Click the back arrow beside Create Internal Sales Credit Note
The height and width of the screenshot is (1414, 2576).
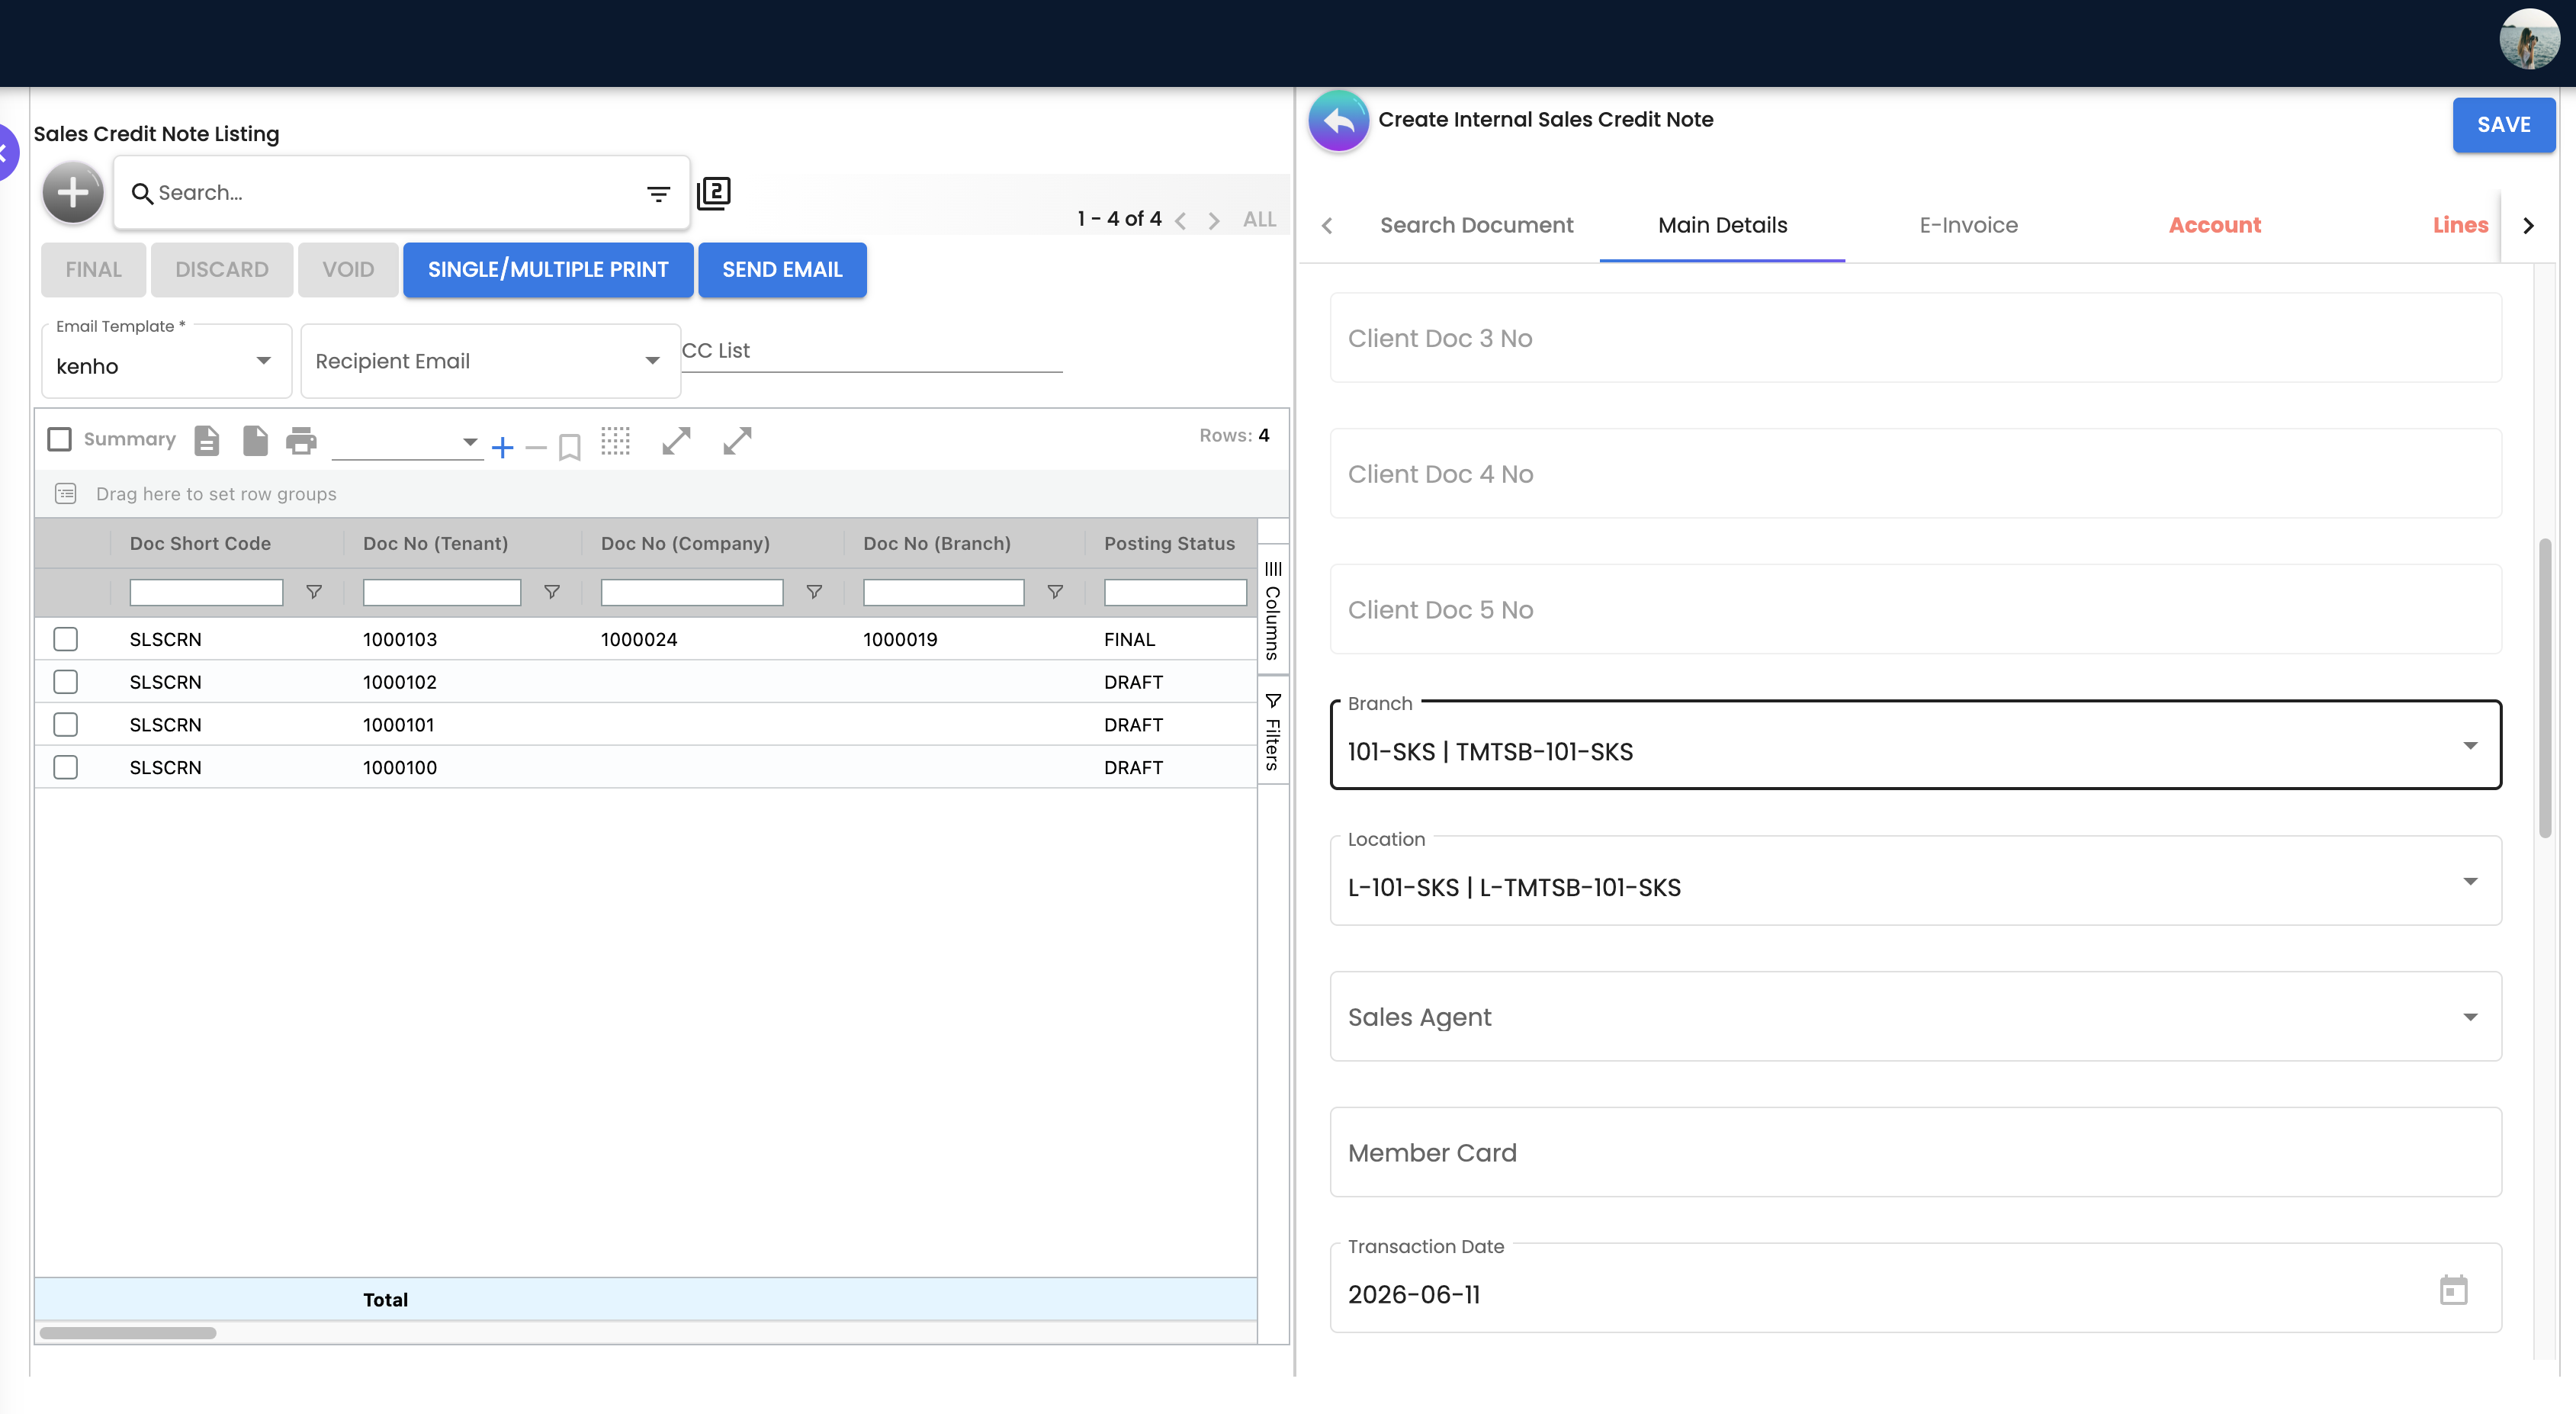(1339, 121)
